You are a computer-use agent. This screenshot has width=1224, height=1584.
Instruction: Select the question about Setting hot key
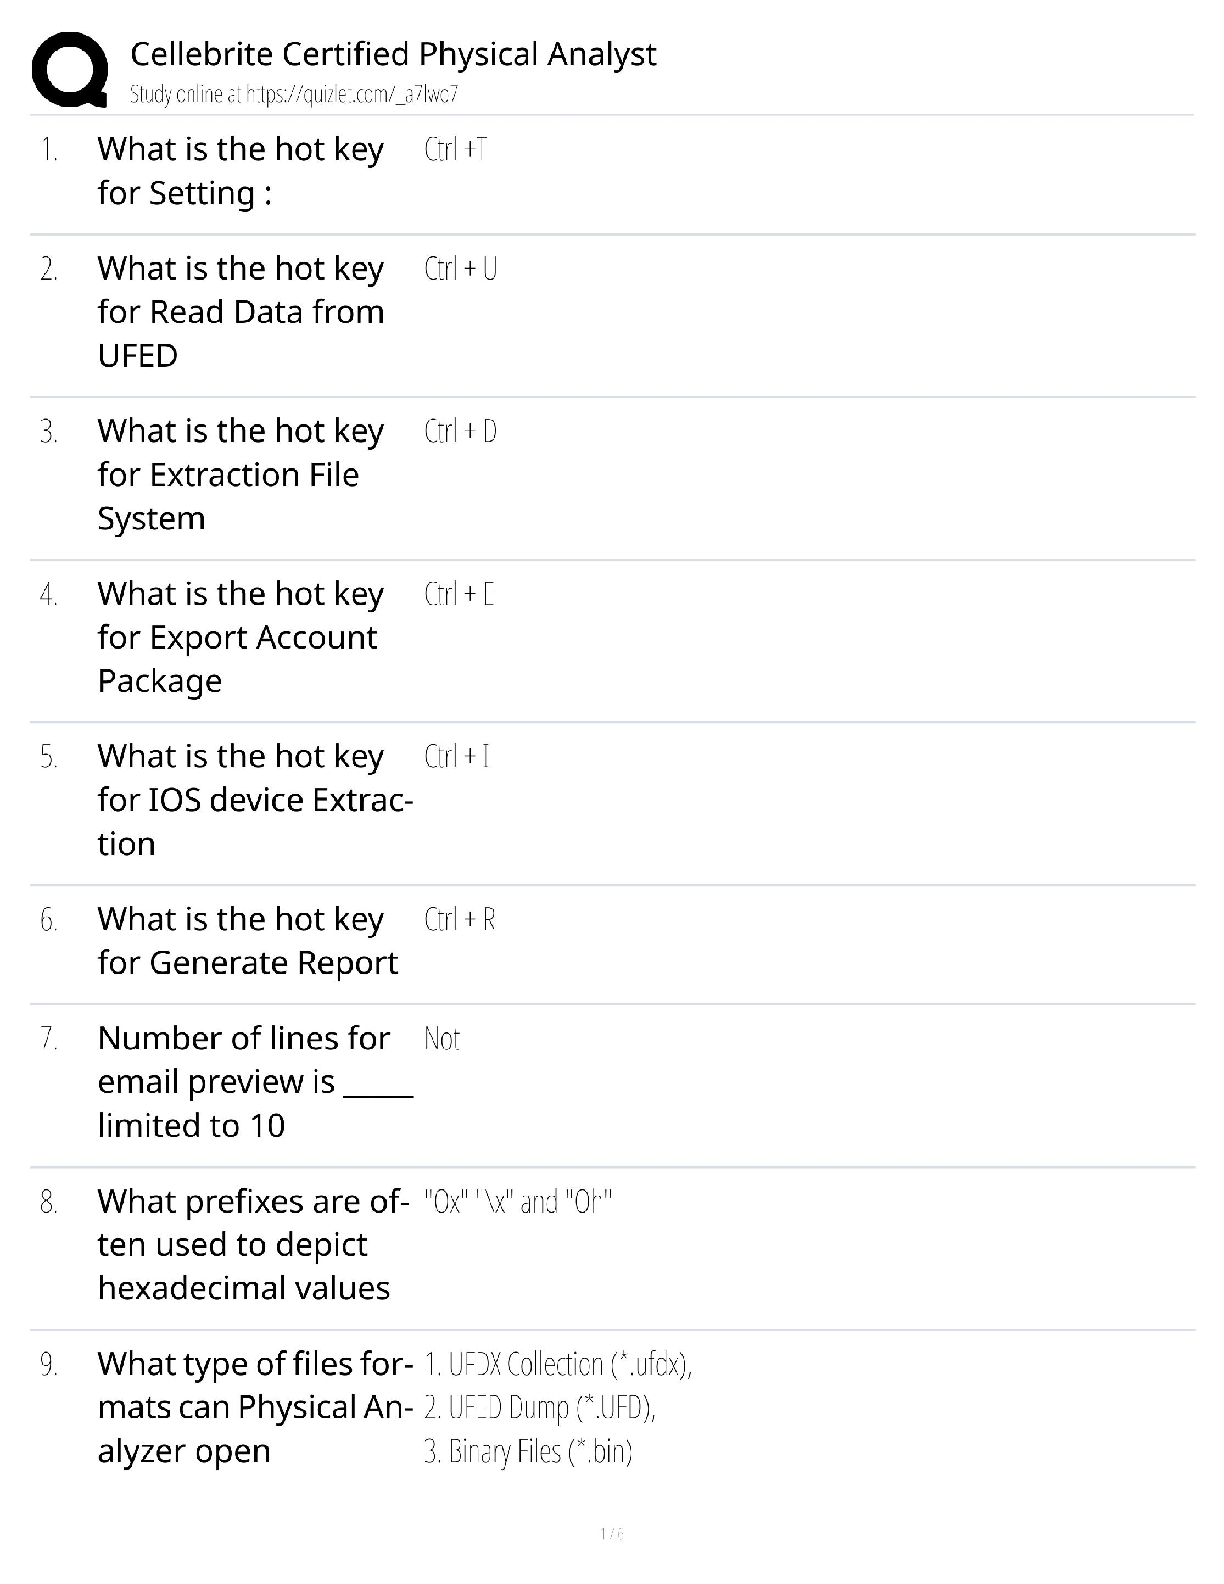coord(241,171)
